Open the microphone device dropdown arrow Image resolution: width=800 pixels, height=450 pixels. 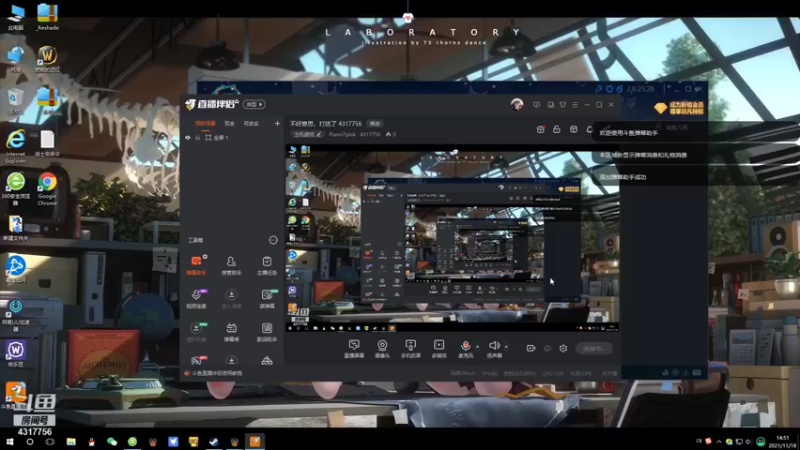478,347
